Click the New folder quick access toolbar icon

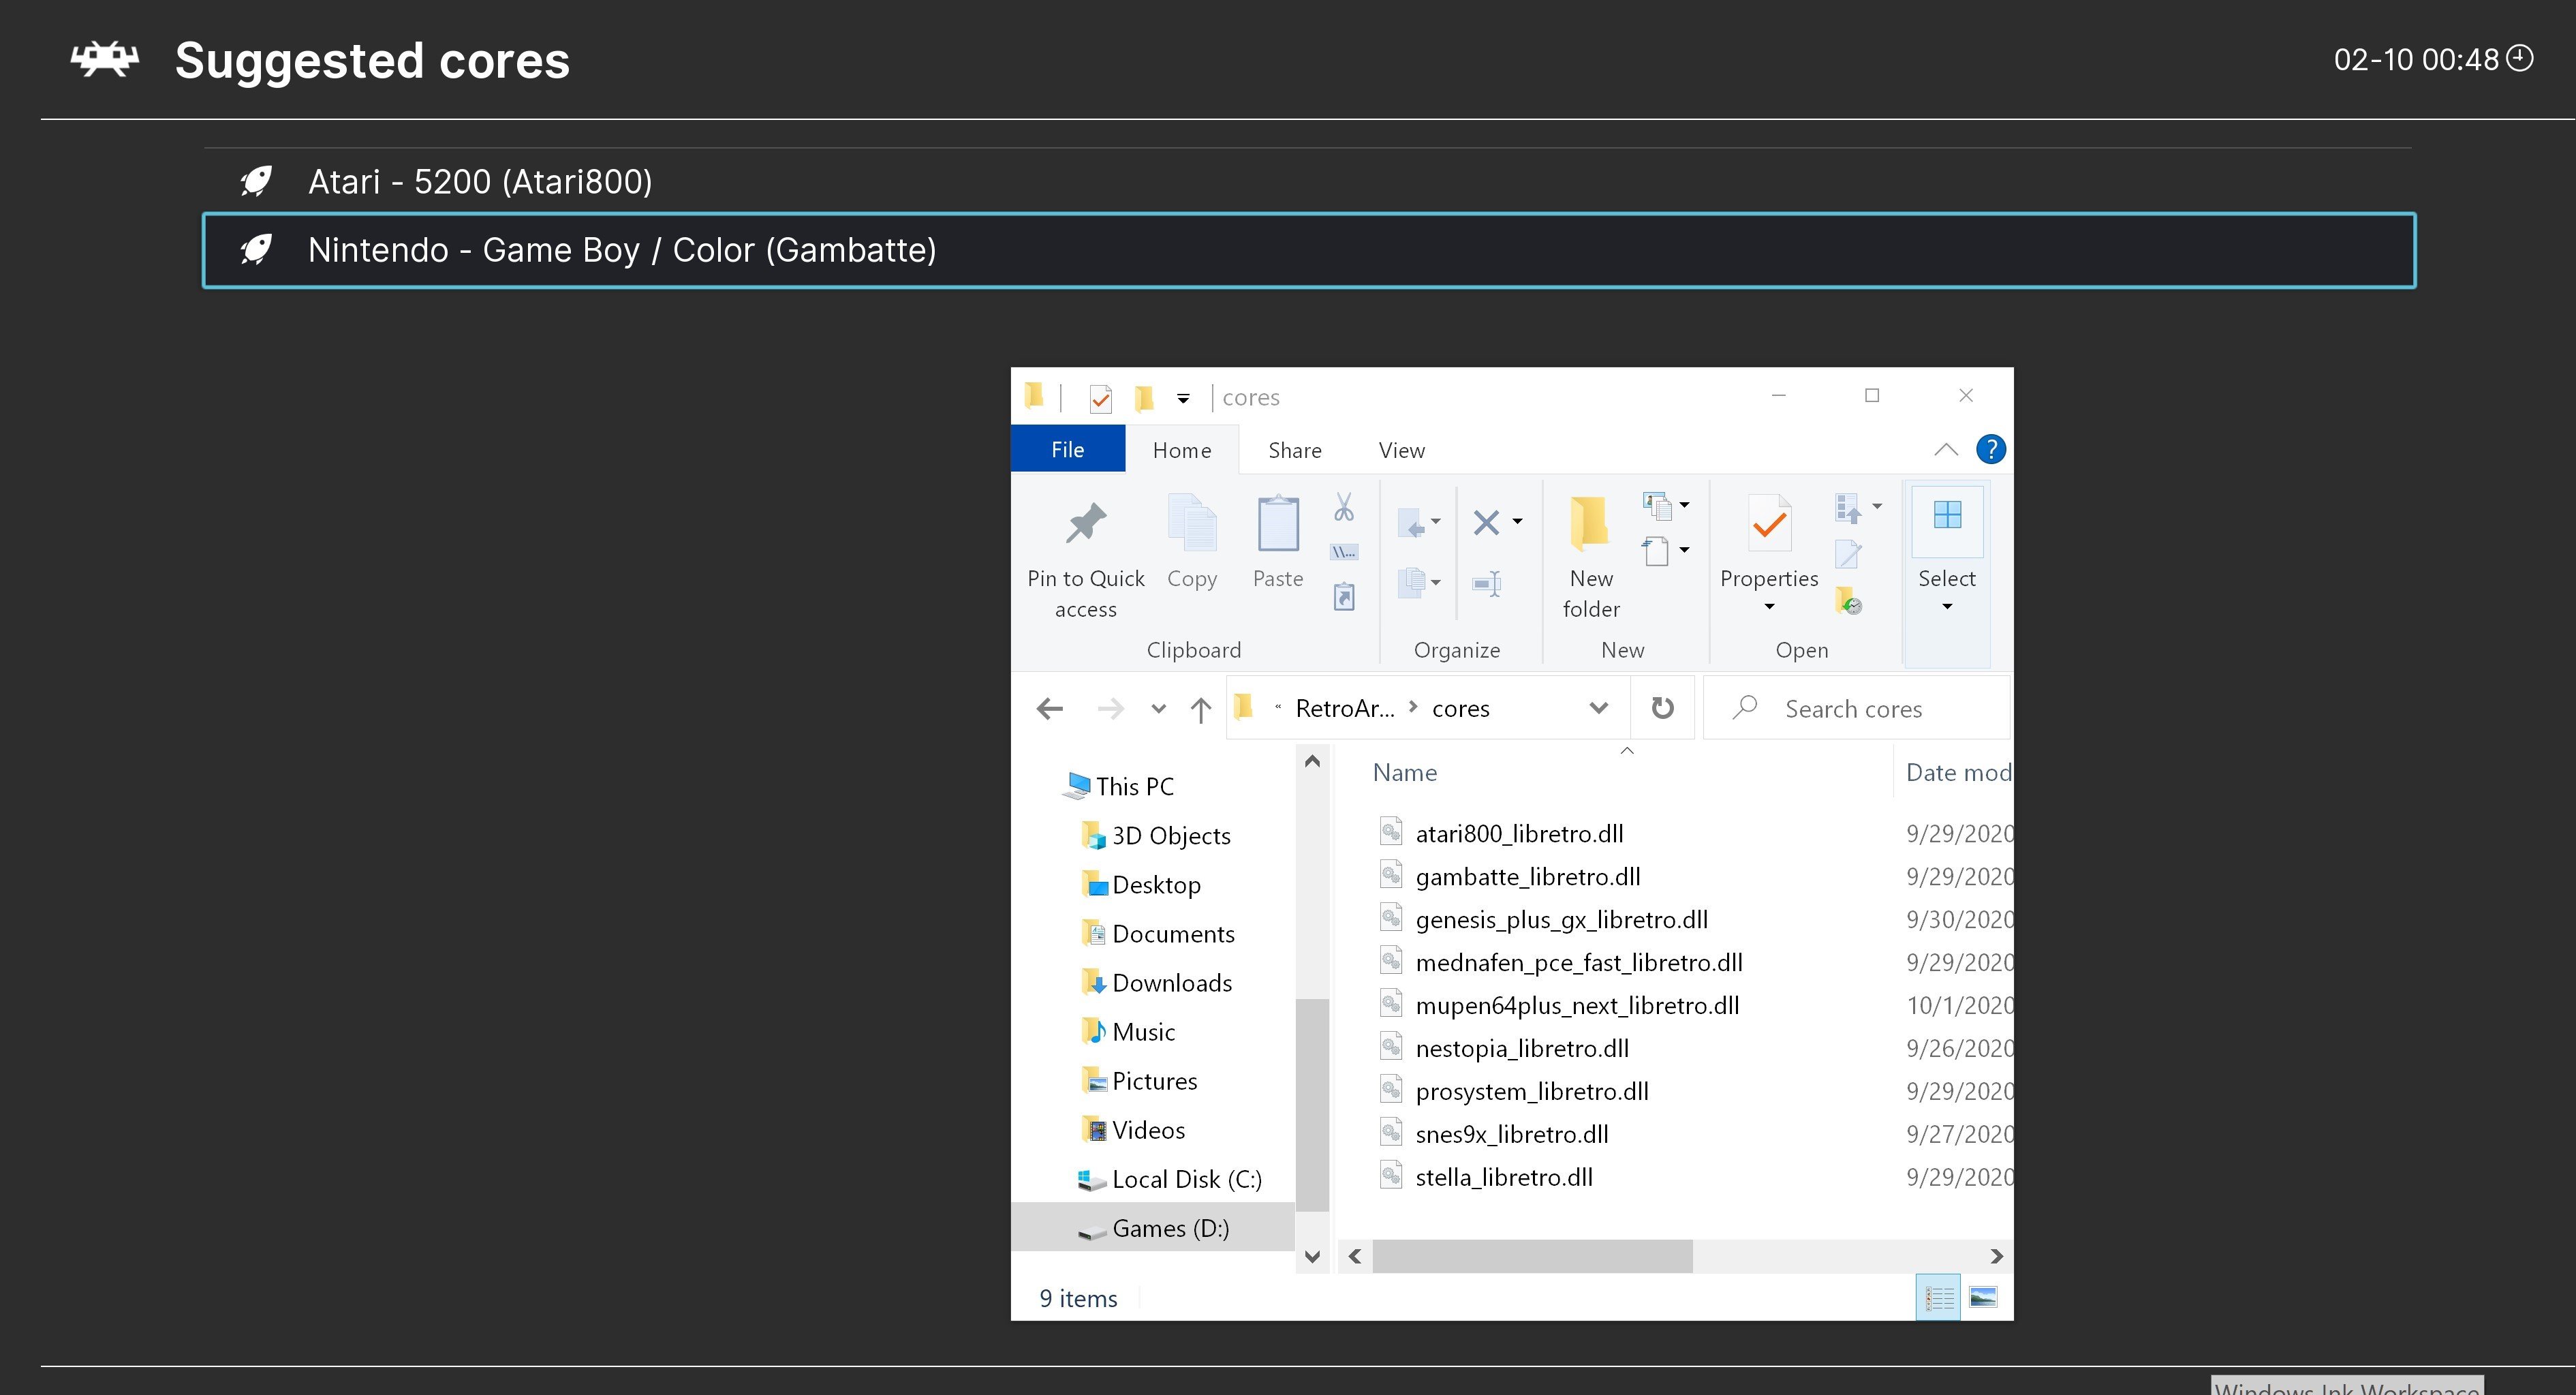[x=1144, y=398]
